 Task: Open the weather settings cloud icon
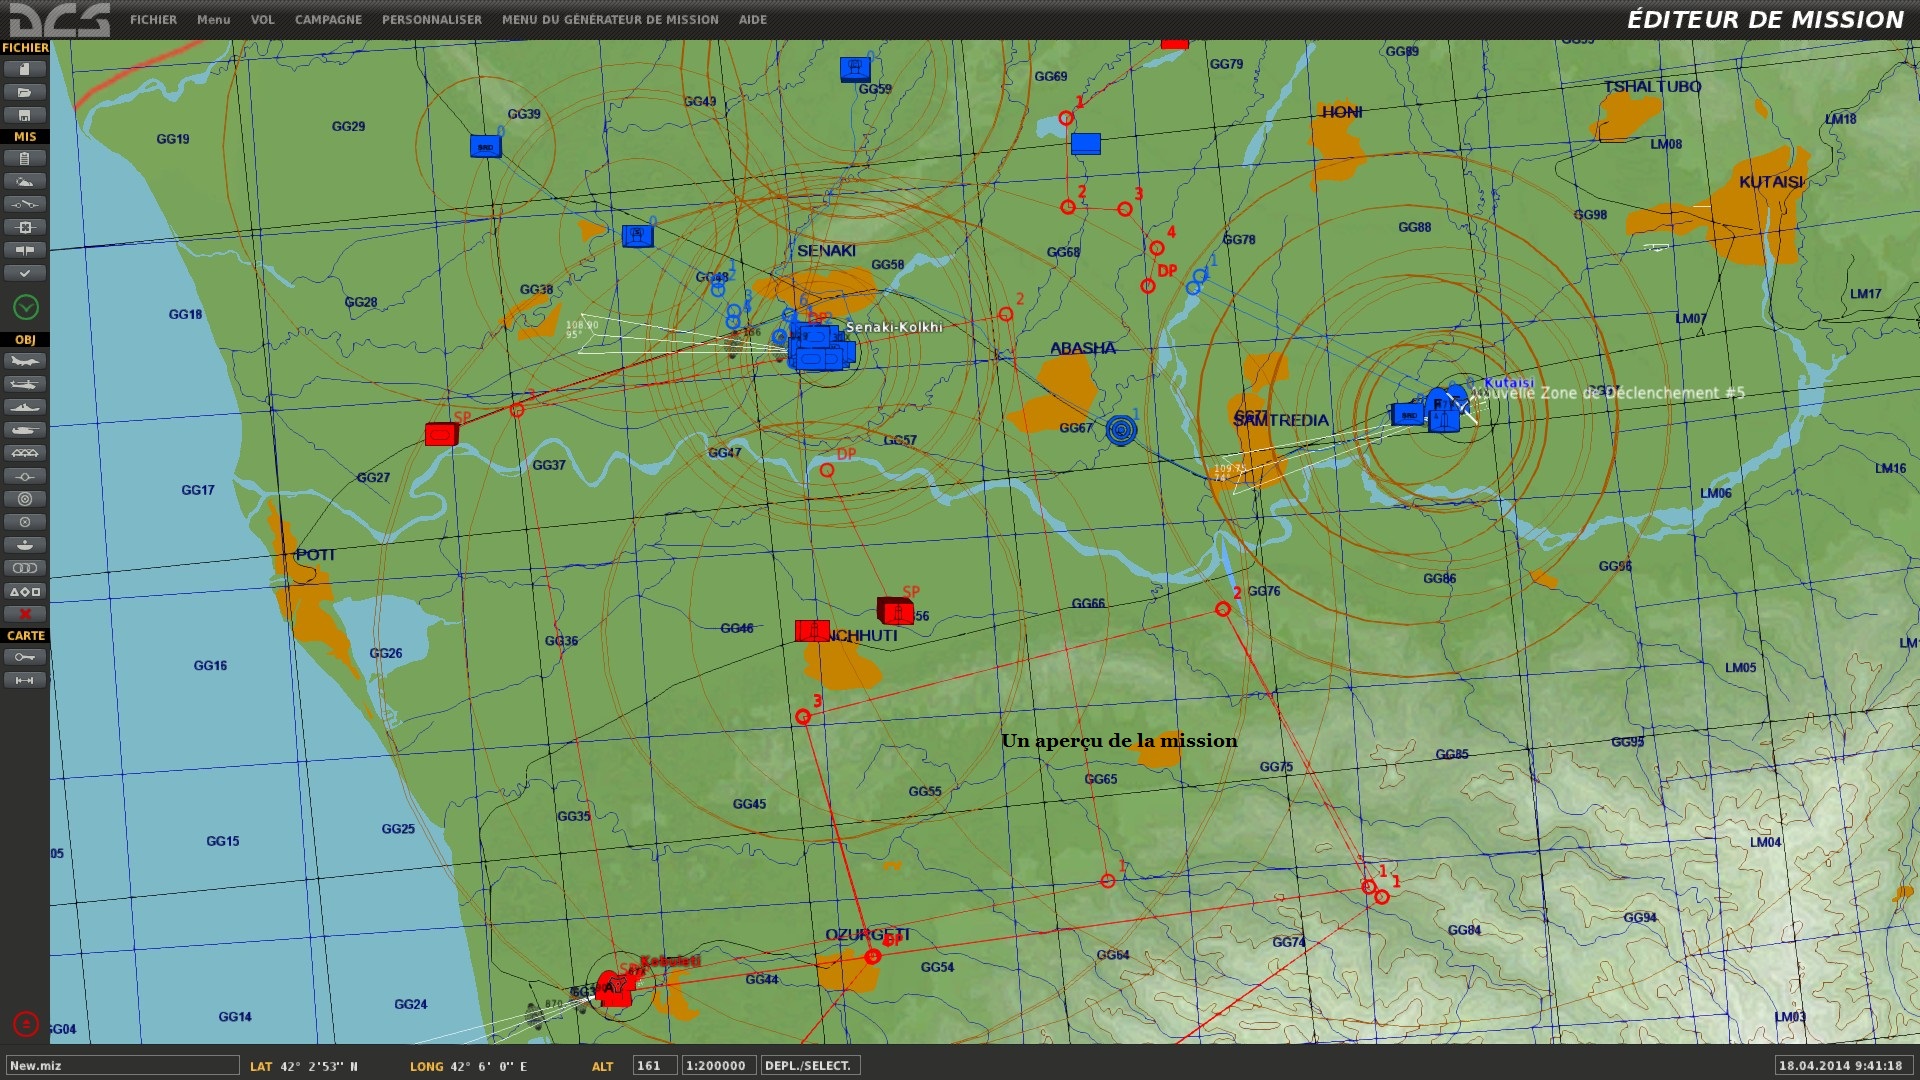coord(25,181)
